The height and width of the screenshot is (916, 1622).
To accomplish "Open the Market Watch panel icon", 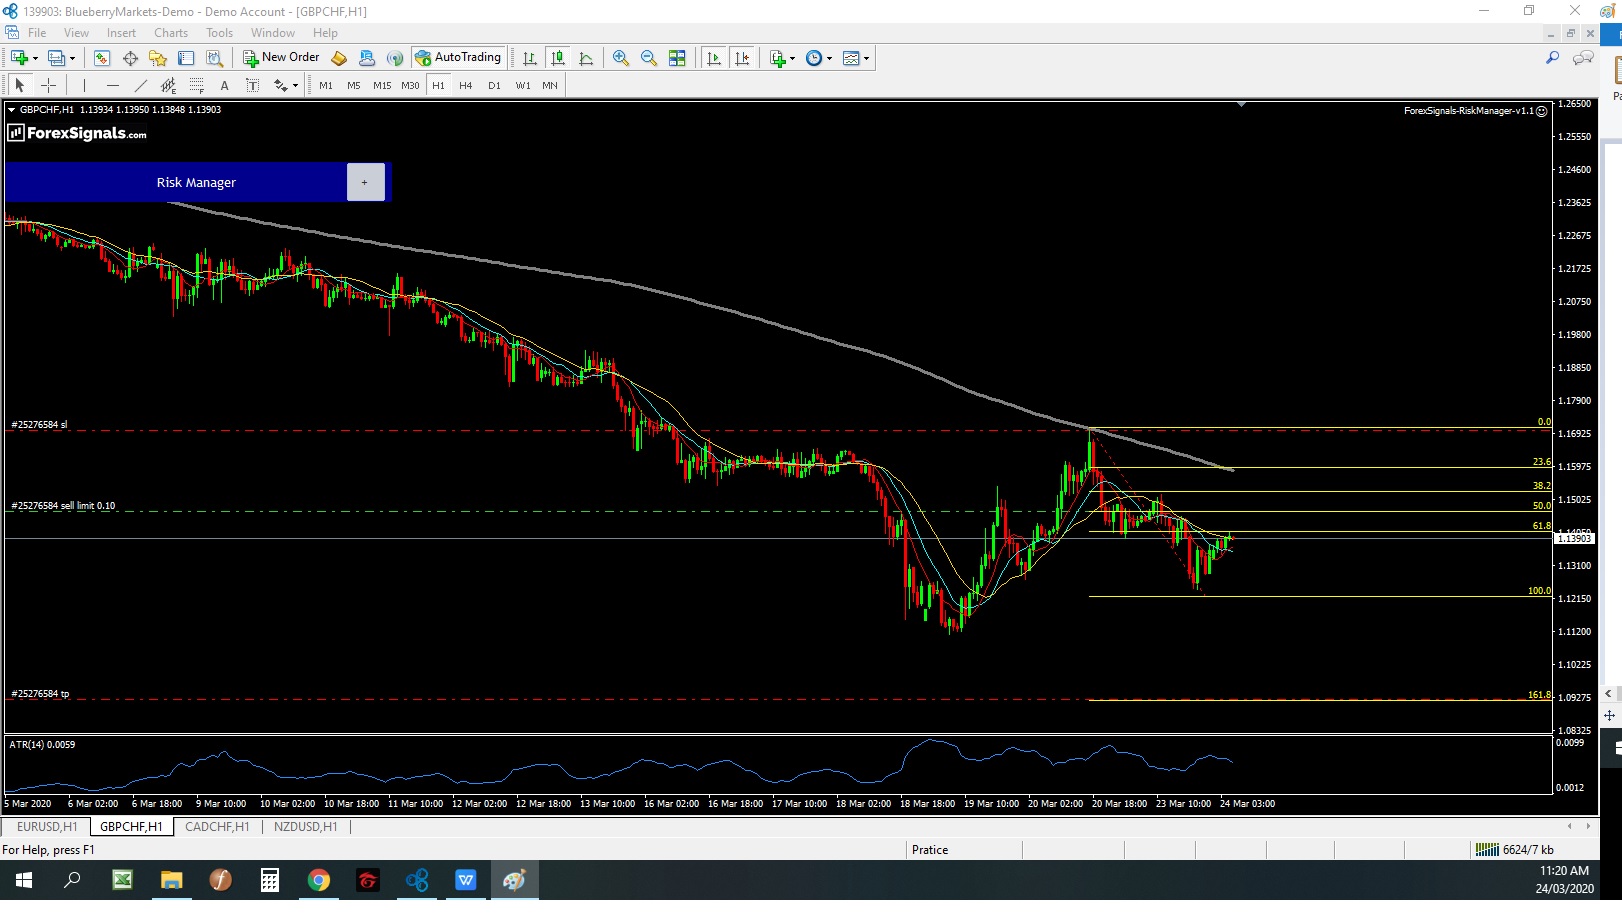I will point(101,58).
